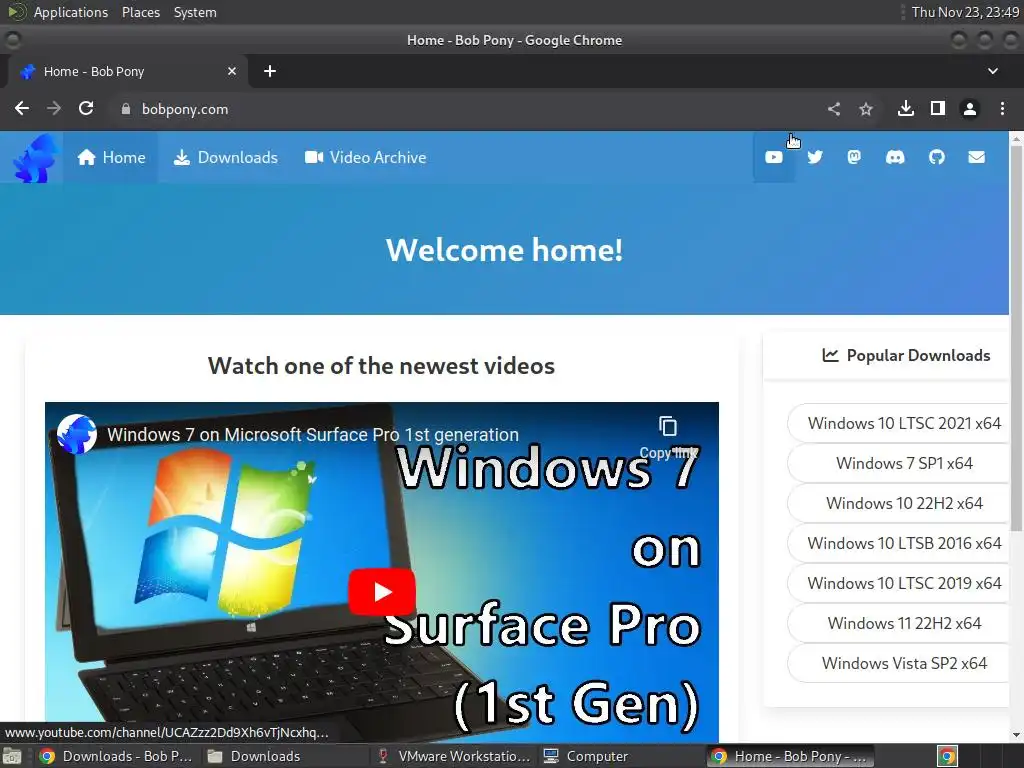Click the video channel avatar icon

(x=76, y=434)
